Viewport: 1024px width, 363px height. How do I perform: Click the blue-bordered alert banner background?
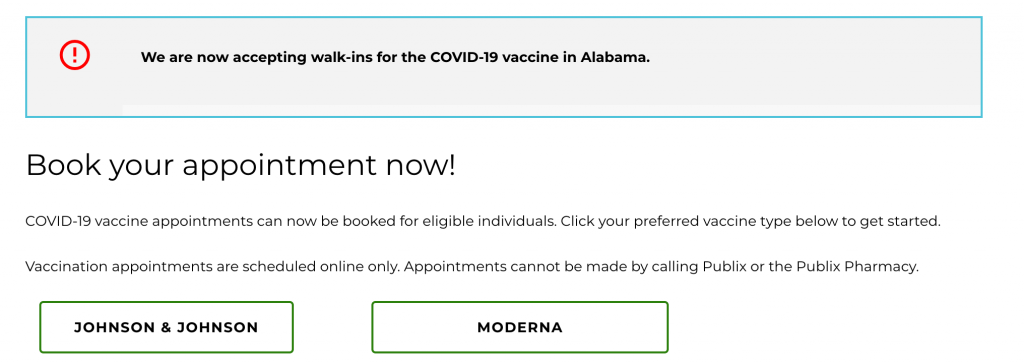[x=504, y=67]
